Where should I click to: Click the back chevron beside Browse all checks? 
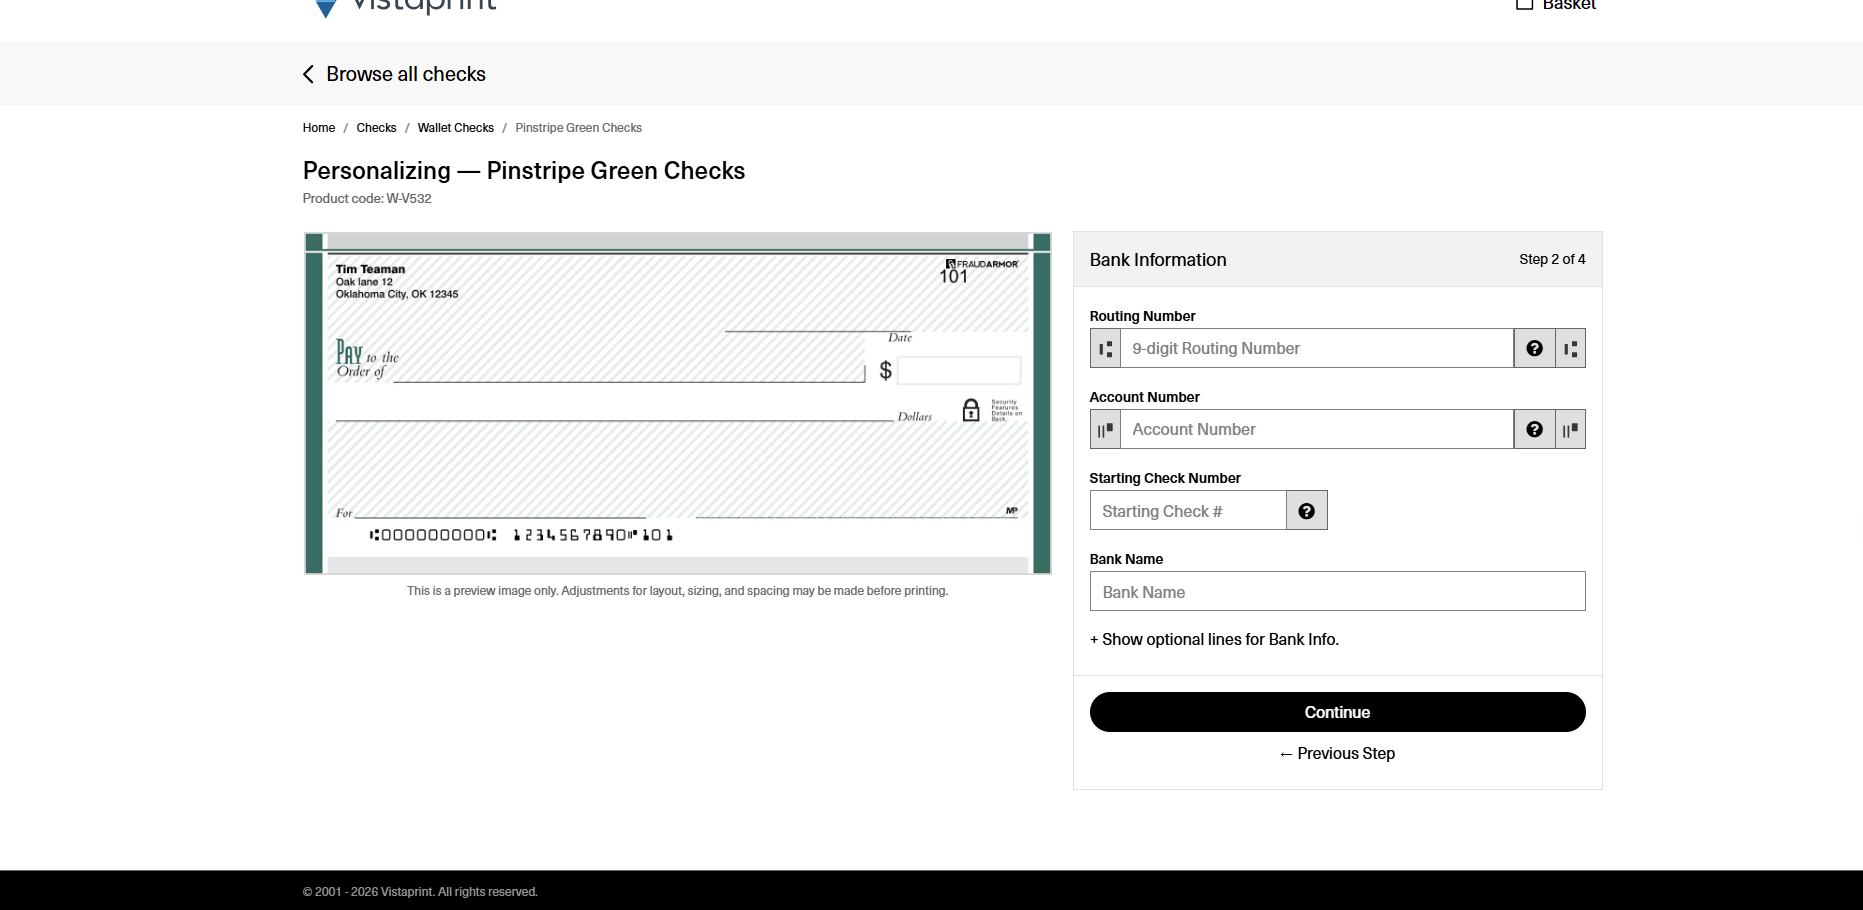pos(308,74)
